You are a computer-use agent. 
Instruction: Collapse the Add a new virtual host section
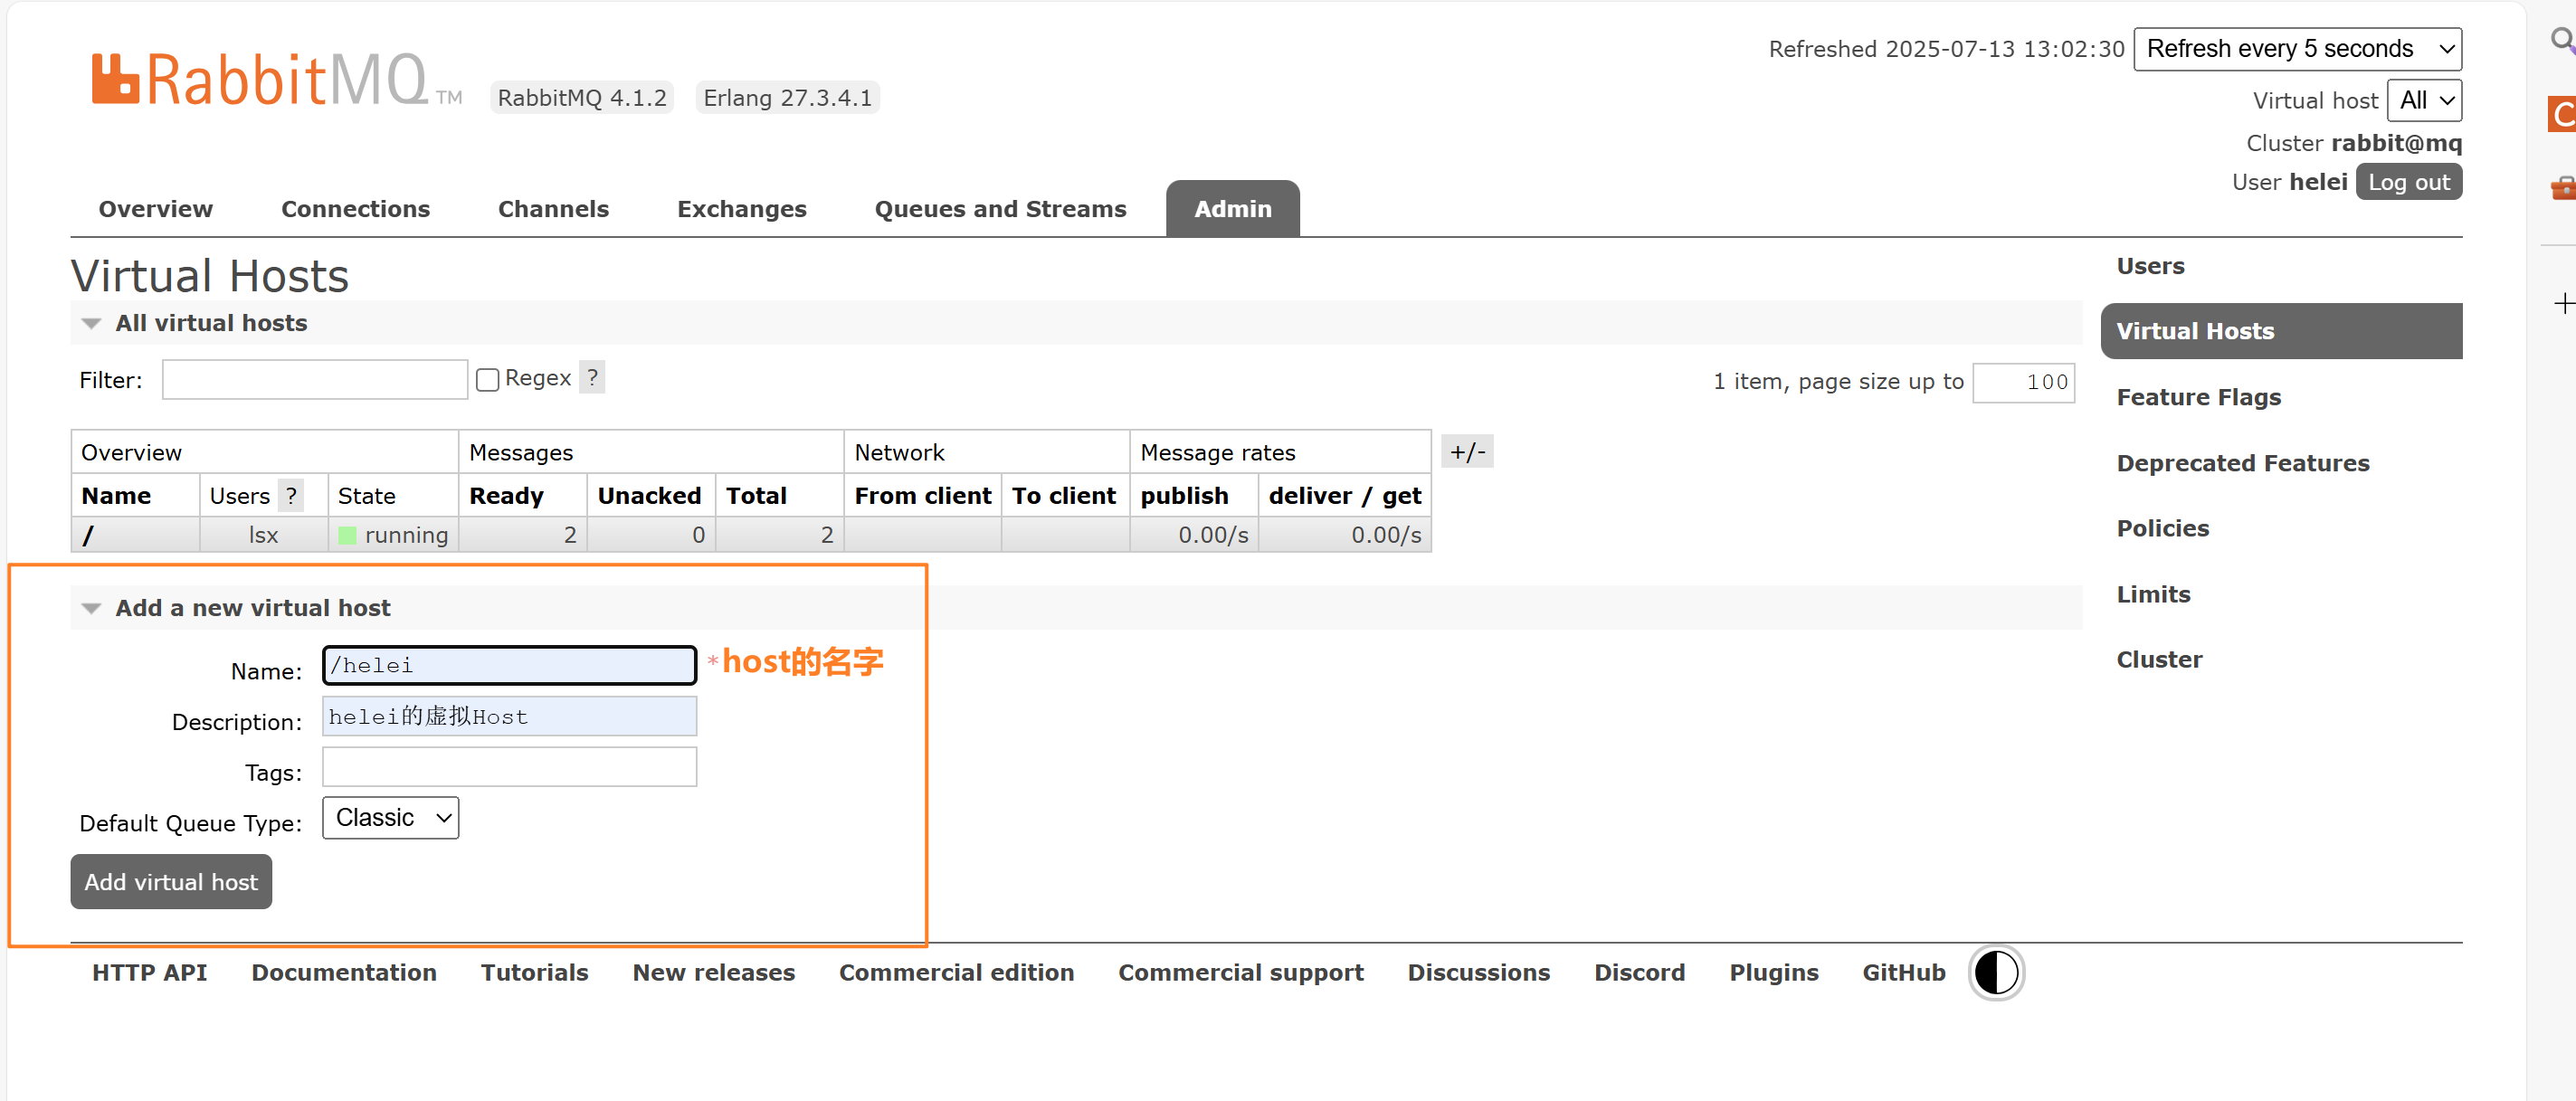[x=91, y=608]
